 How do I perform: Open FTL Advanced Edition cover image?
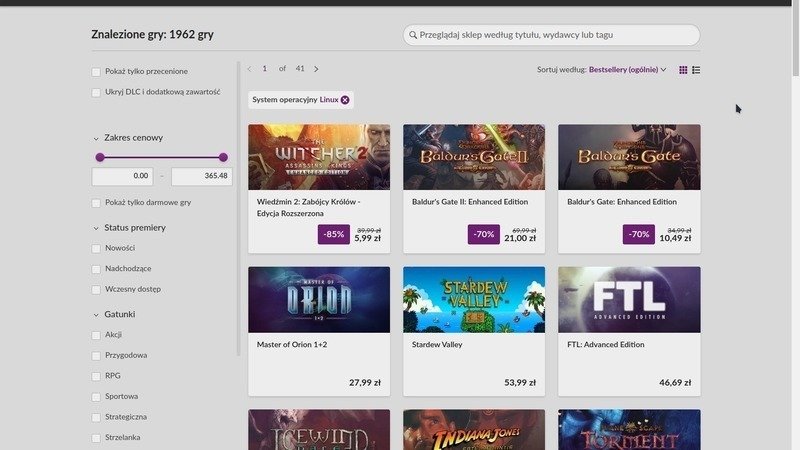click(629, 299)
